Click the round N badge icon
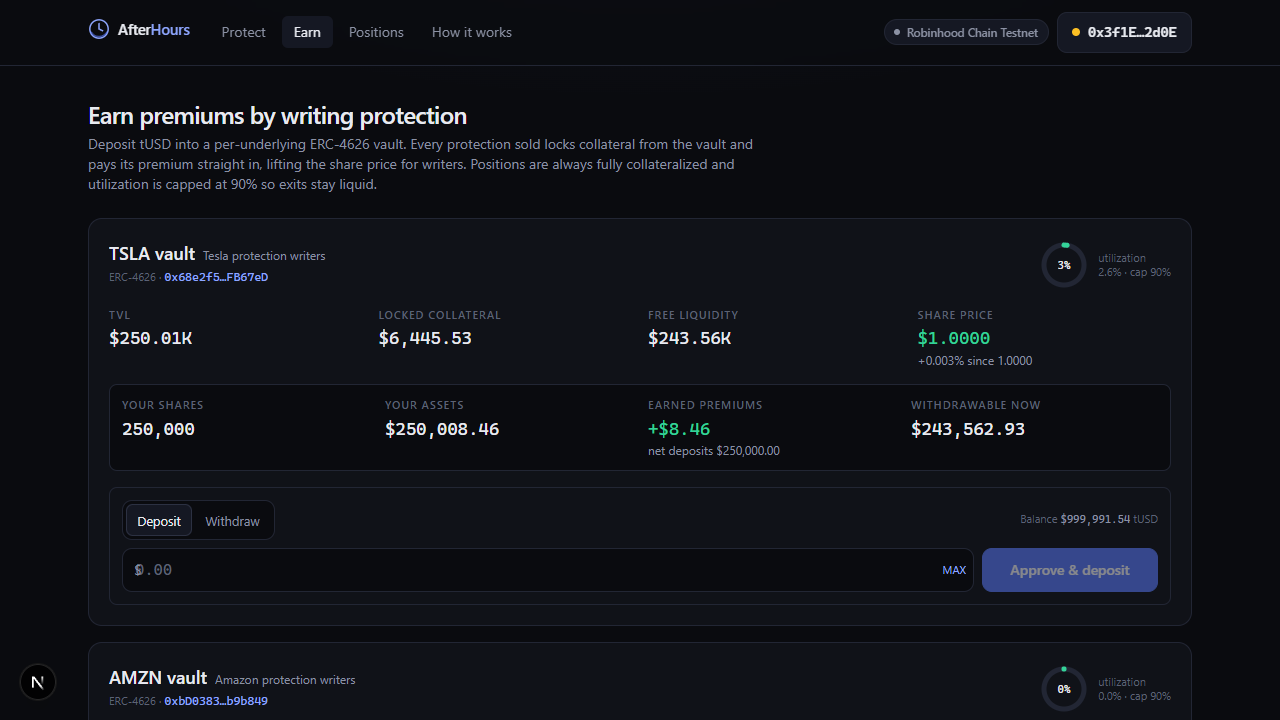The width and height of the screenshot is (1280, 720). 38,682
